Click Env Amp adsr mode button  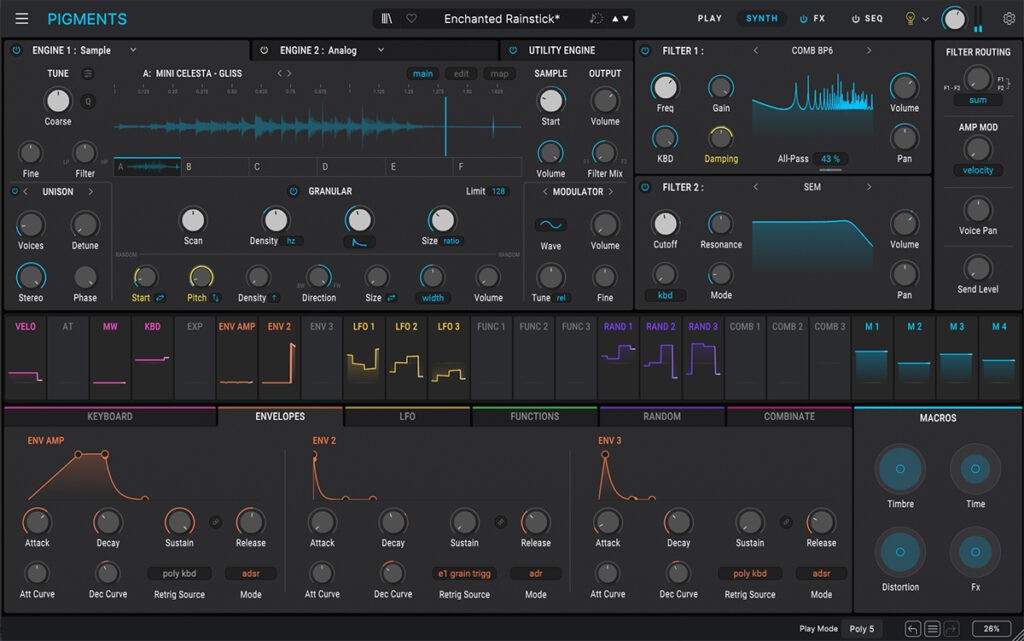coord(251,574)
